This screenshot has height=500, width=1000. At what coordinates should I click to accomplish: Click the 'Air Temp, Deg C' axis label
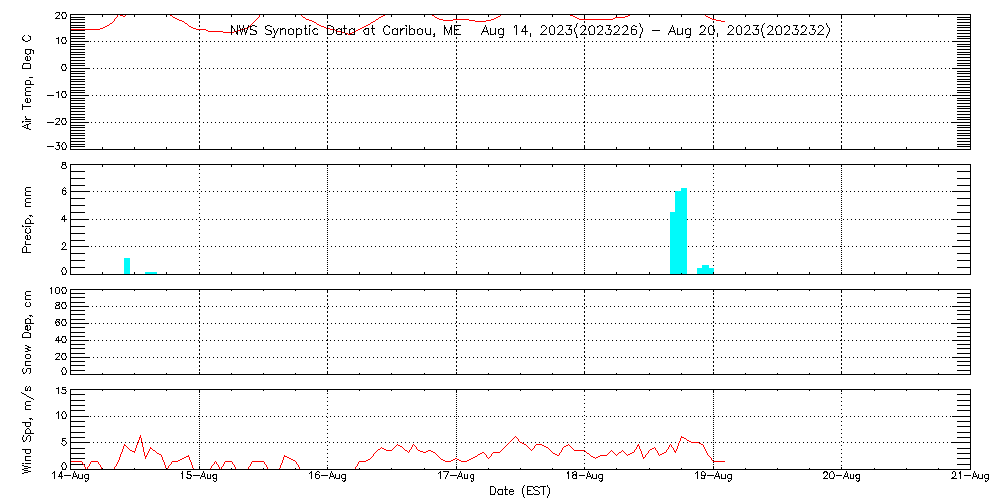pyautogui.click(x=27, y=83)
